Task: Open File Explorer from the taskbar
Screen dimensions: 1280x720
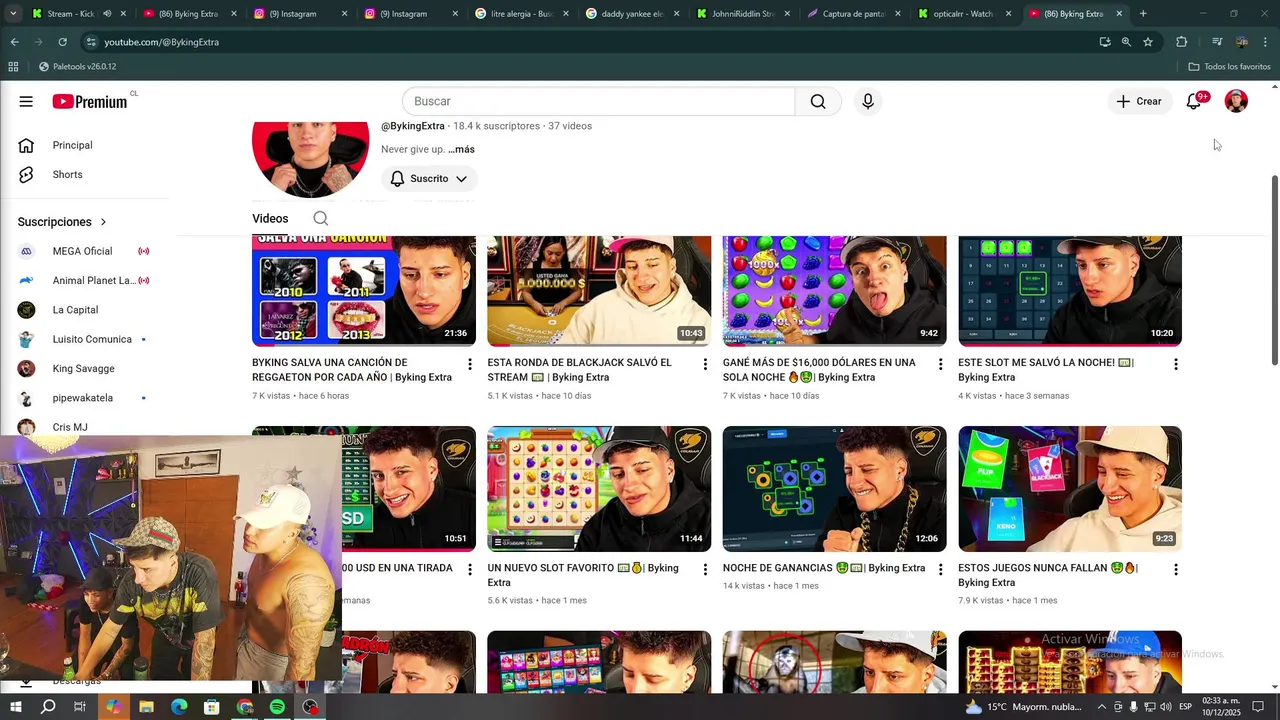Action: click(x=146, y=707)
